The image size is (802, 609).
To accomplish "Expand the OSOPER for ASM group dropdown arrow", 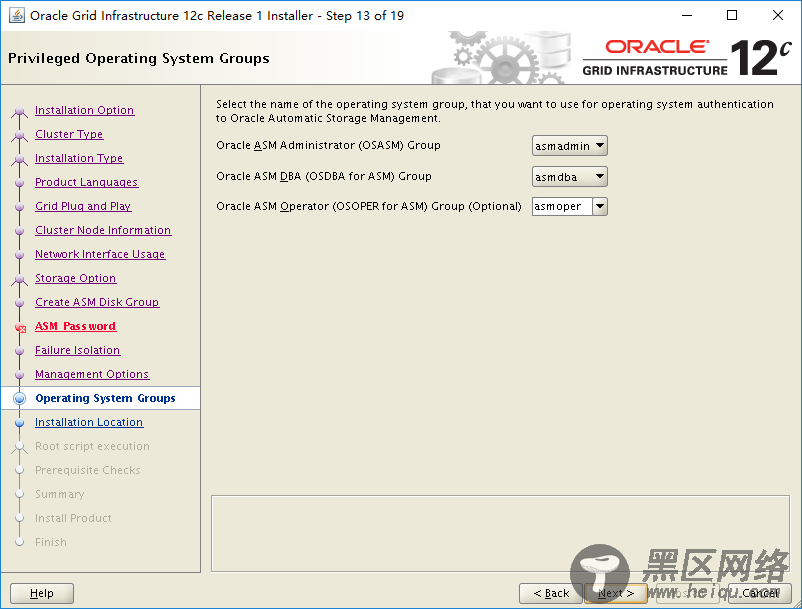I will 600,207.
